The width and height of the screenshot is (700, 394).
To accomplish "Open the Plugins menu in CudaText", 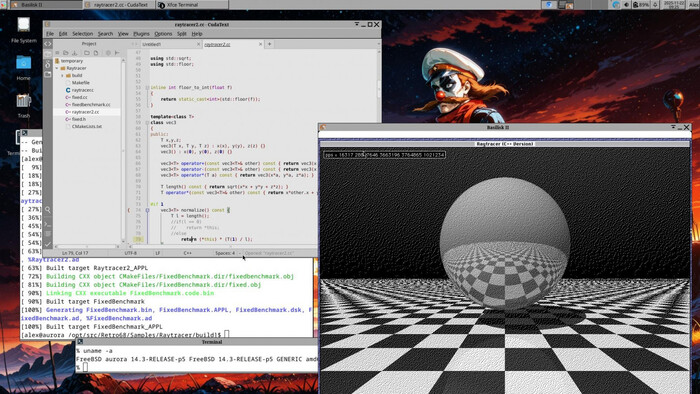I will click(x=141, y=34).
